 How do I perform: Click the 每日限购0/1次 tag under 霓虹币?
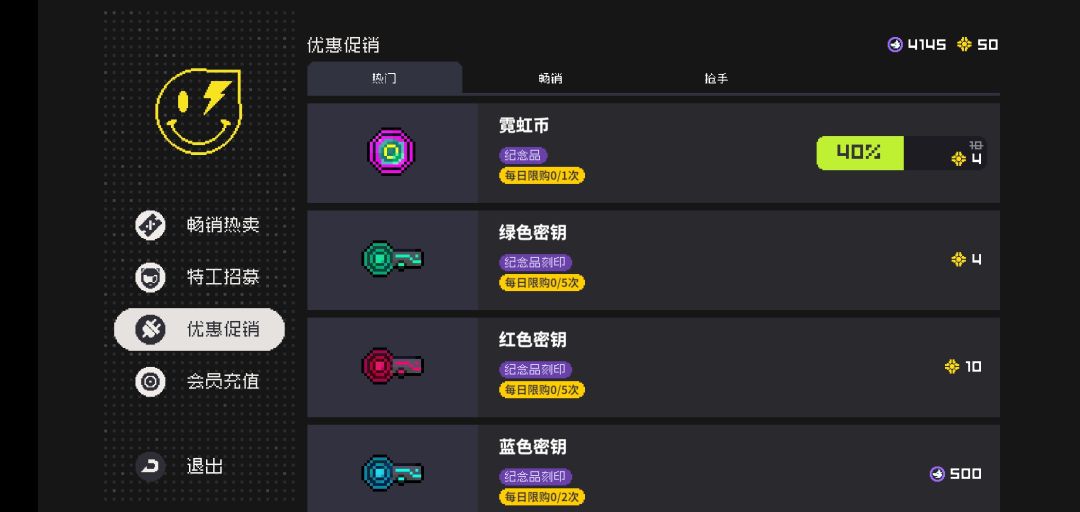[541, 175]
